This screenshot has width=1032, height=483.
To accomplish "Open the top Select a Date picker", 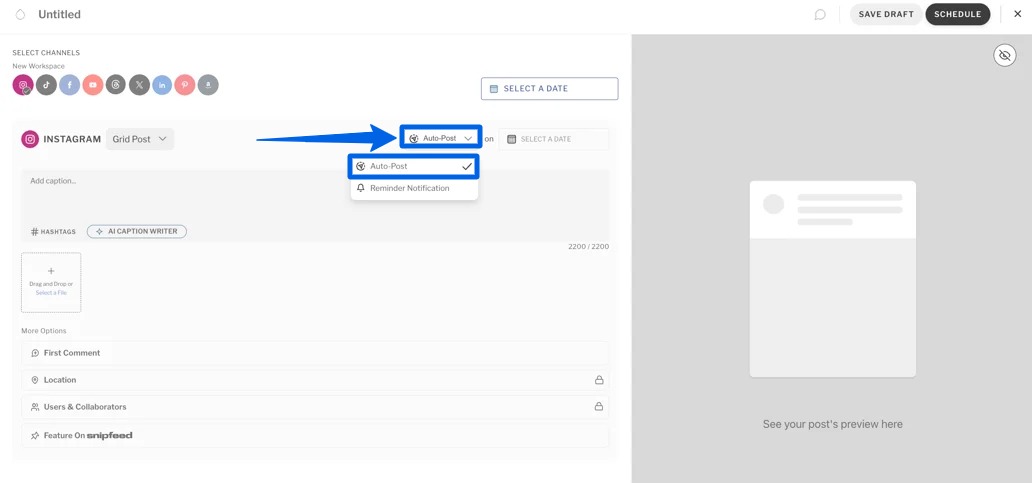I will point(550,89).
